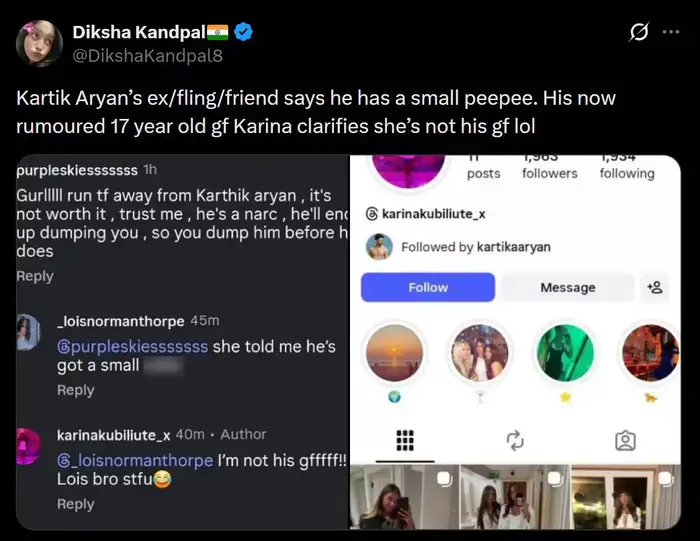Click Reply under purpleskiessssss comment
The height and width of the screenshot is (541, 700).
35,276
